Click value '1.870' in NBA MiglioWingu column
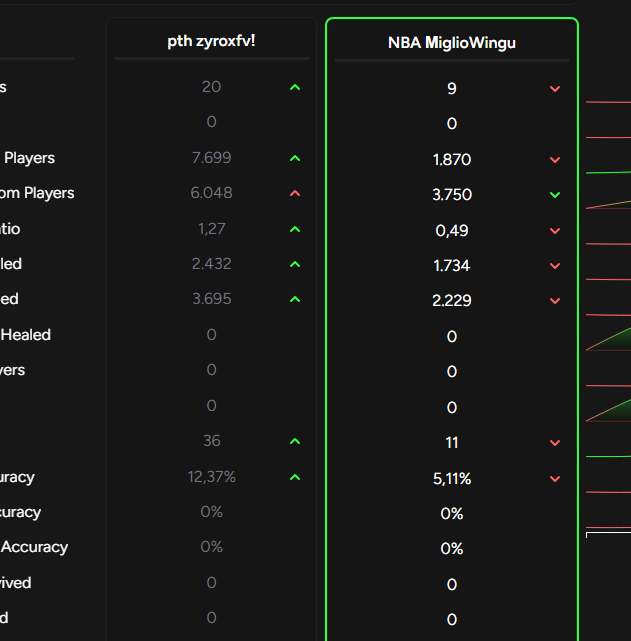This screenshot has height=641, width=631. 452,160
